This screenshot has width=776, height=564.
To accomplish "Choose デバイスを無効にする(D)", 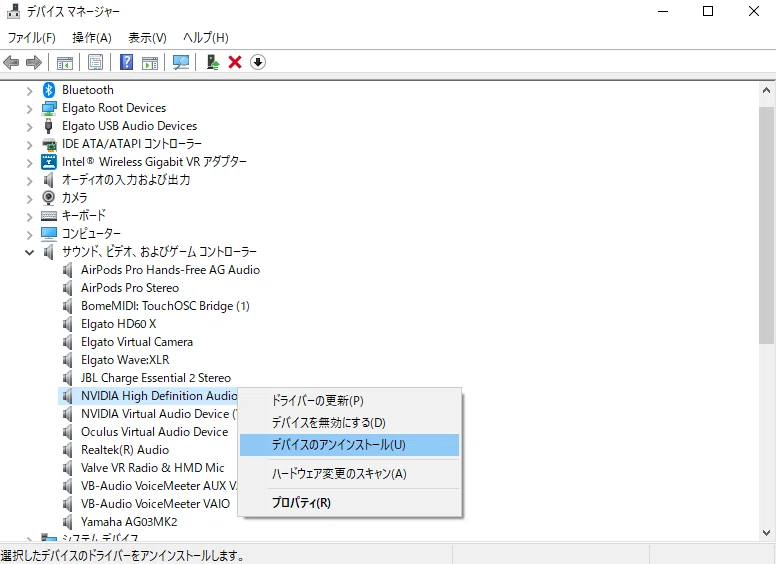I will pos(349,423).
